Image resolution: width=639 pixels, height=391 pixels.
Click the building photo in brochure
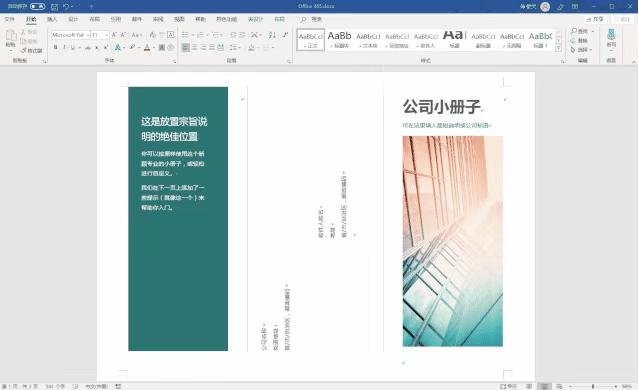(453, 241)
